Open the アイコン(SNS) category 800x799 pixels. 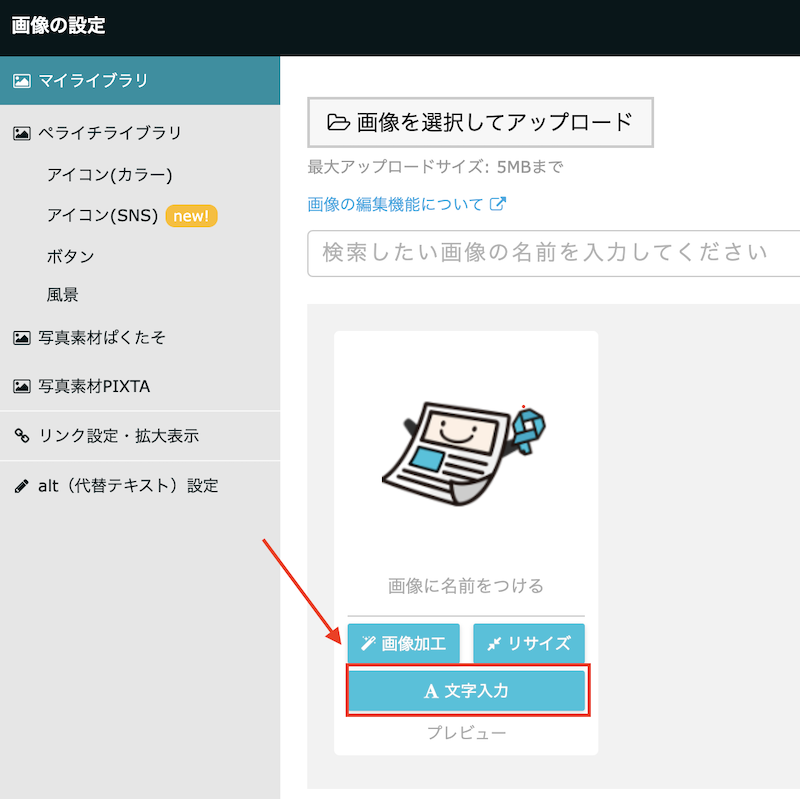tap(102, 215)
